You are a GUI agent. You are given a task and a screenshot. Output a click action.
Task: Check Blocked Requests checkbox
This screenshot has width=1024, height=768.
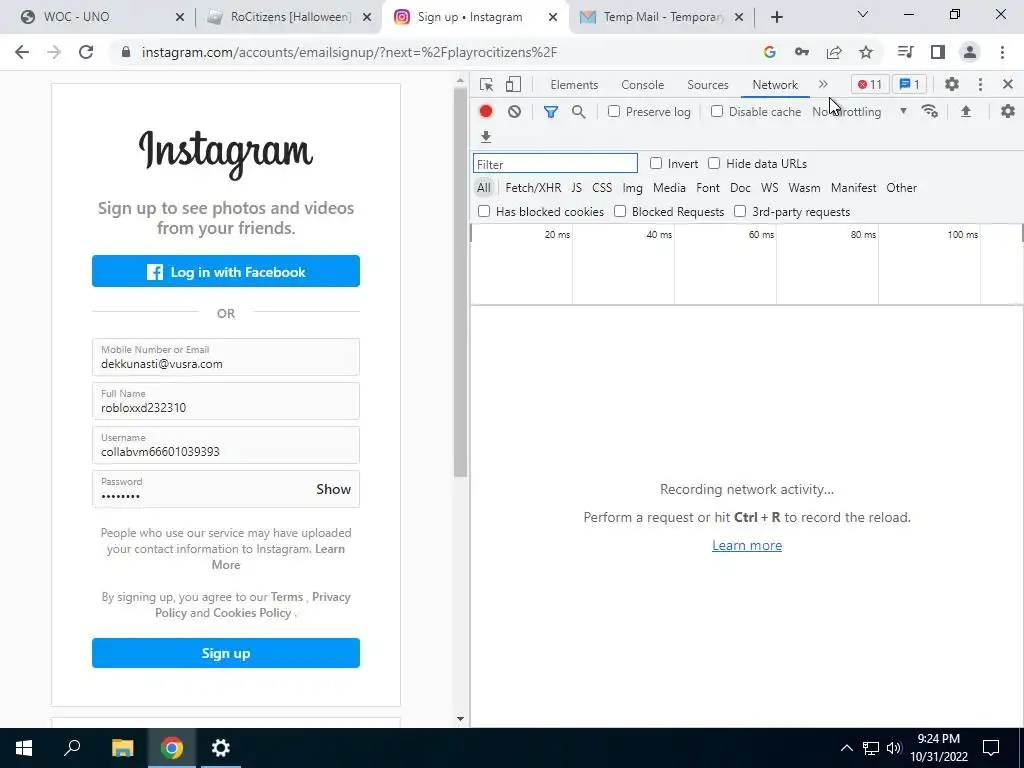(620, 211)
